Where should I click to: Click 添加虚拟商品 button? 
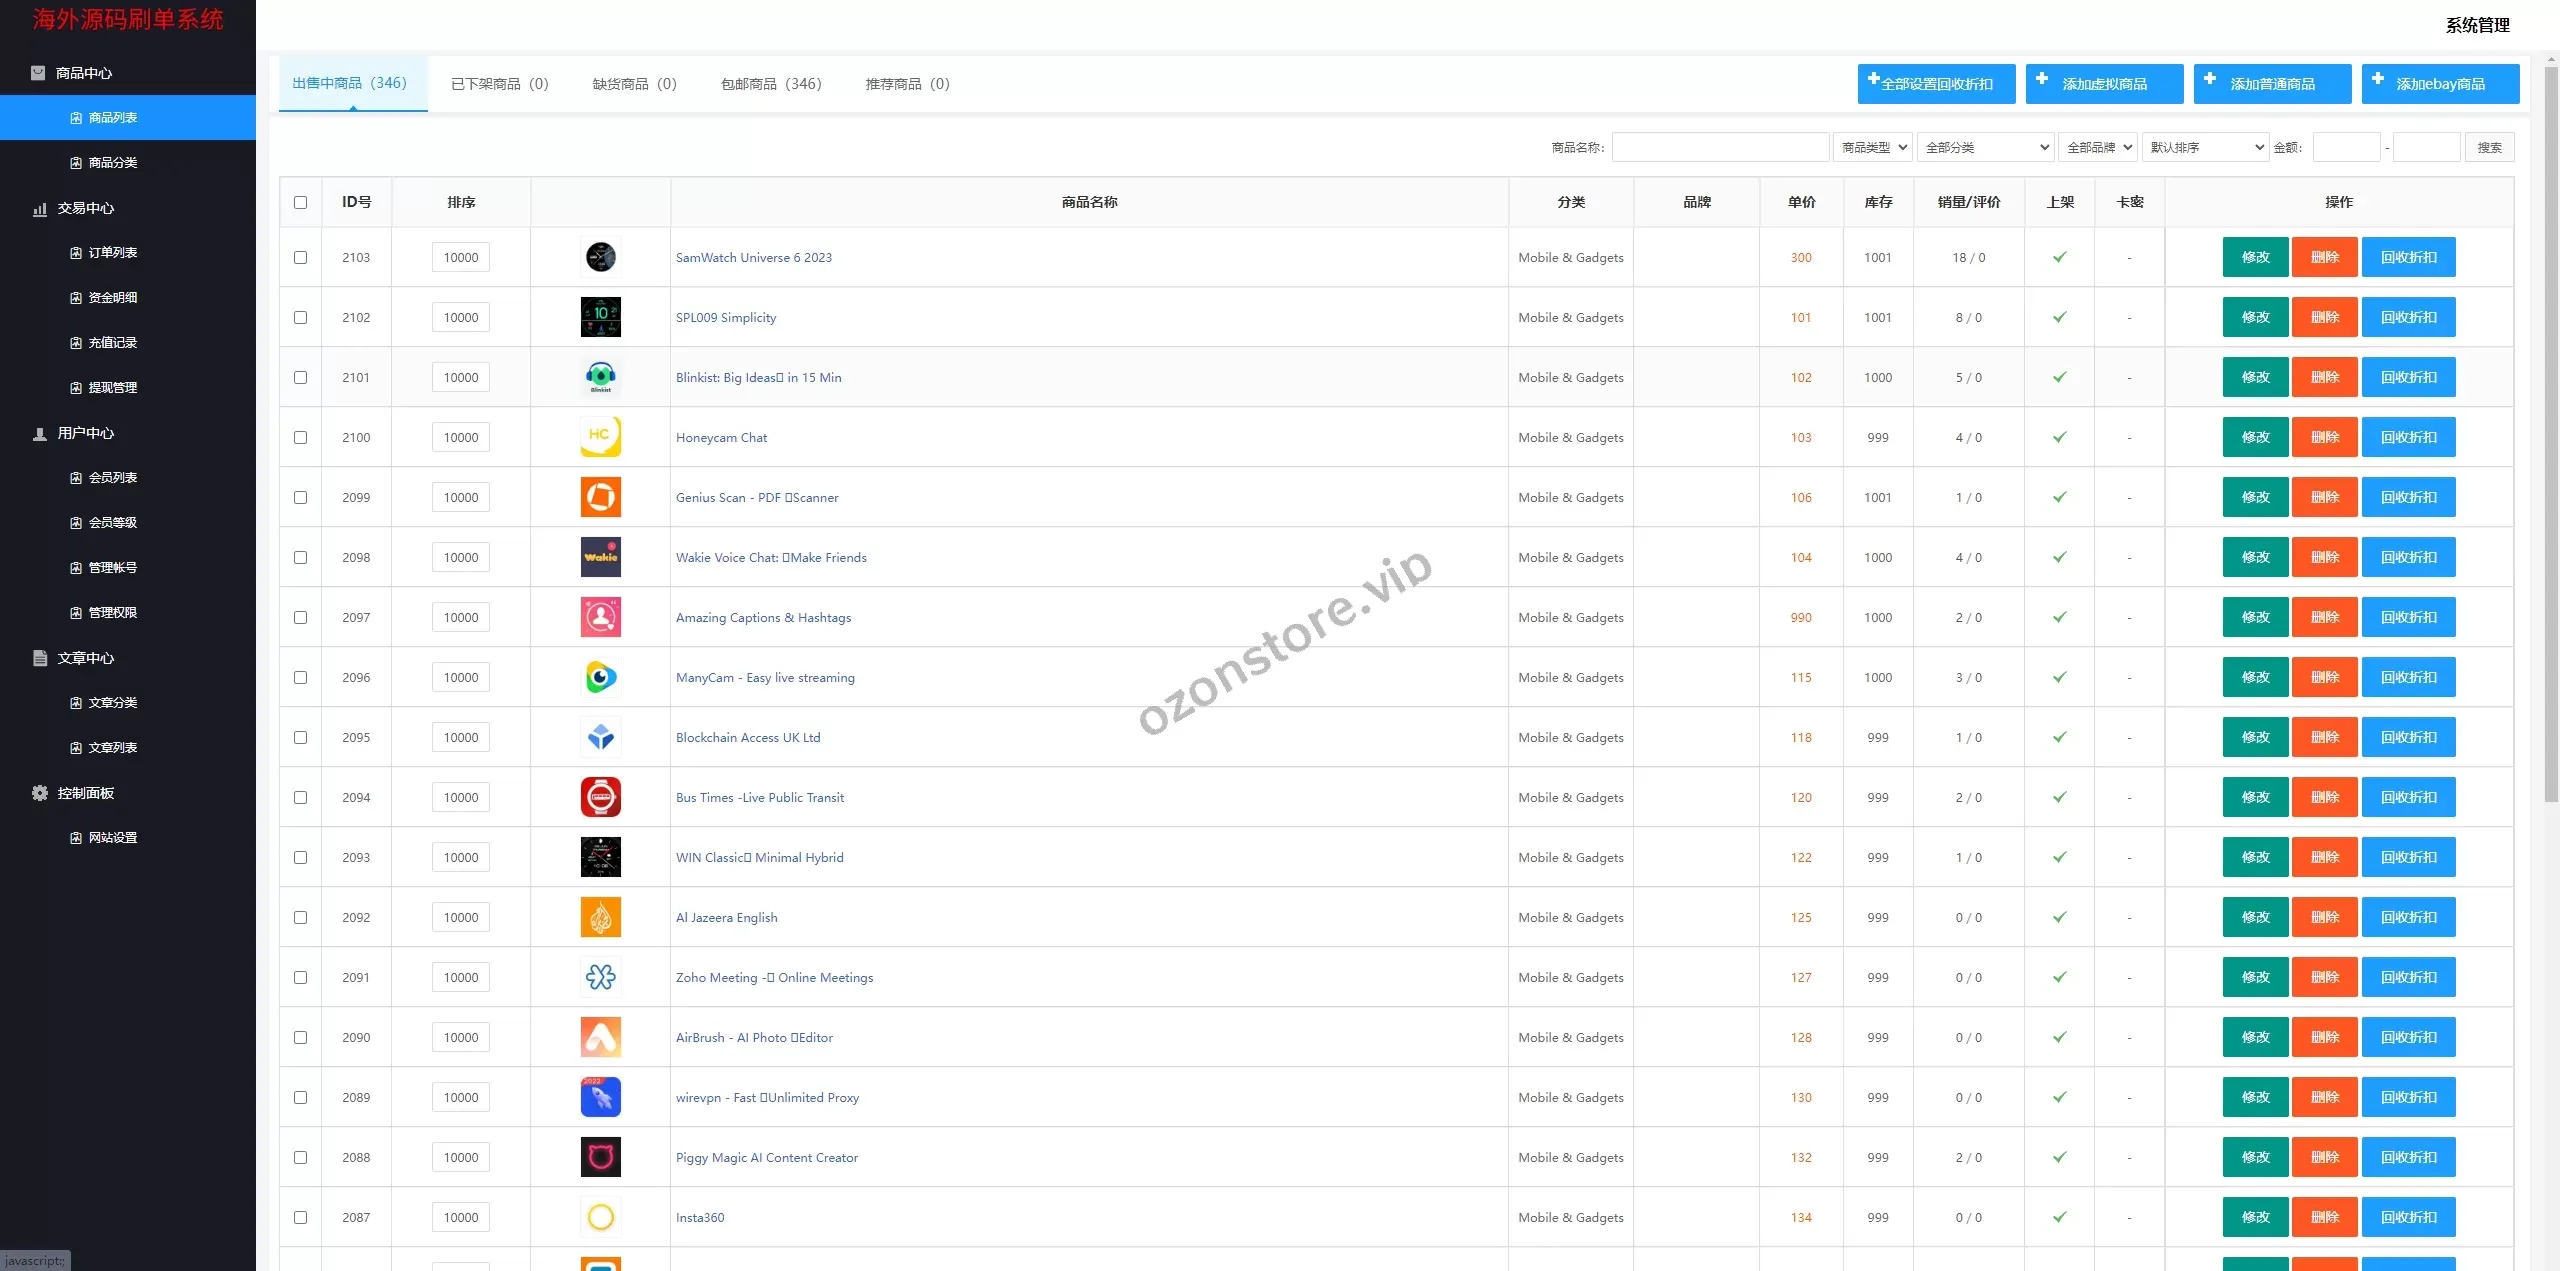click(x=2104, y=84)
